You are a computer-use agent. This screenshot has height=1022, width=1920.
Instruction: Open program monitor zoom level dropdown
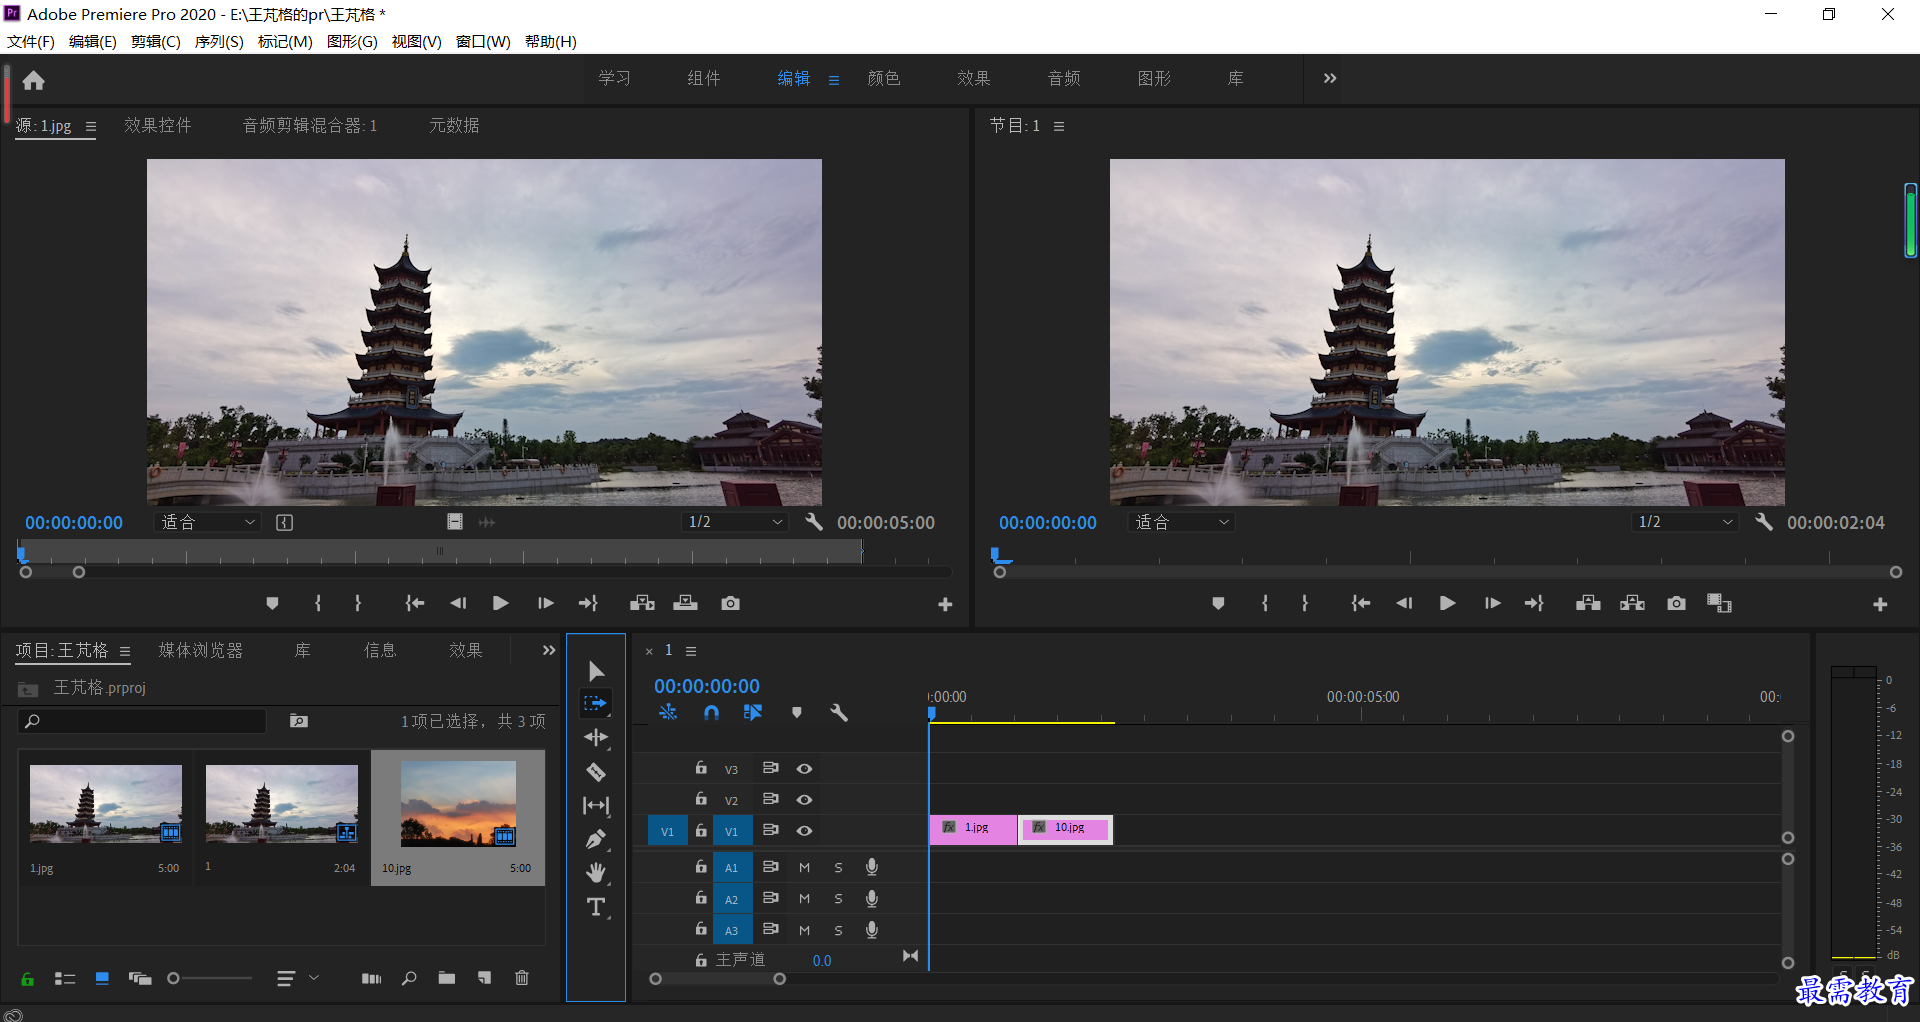click(1181, 522)
